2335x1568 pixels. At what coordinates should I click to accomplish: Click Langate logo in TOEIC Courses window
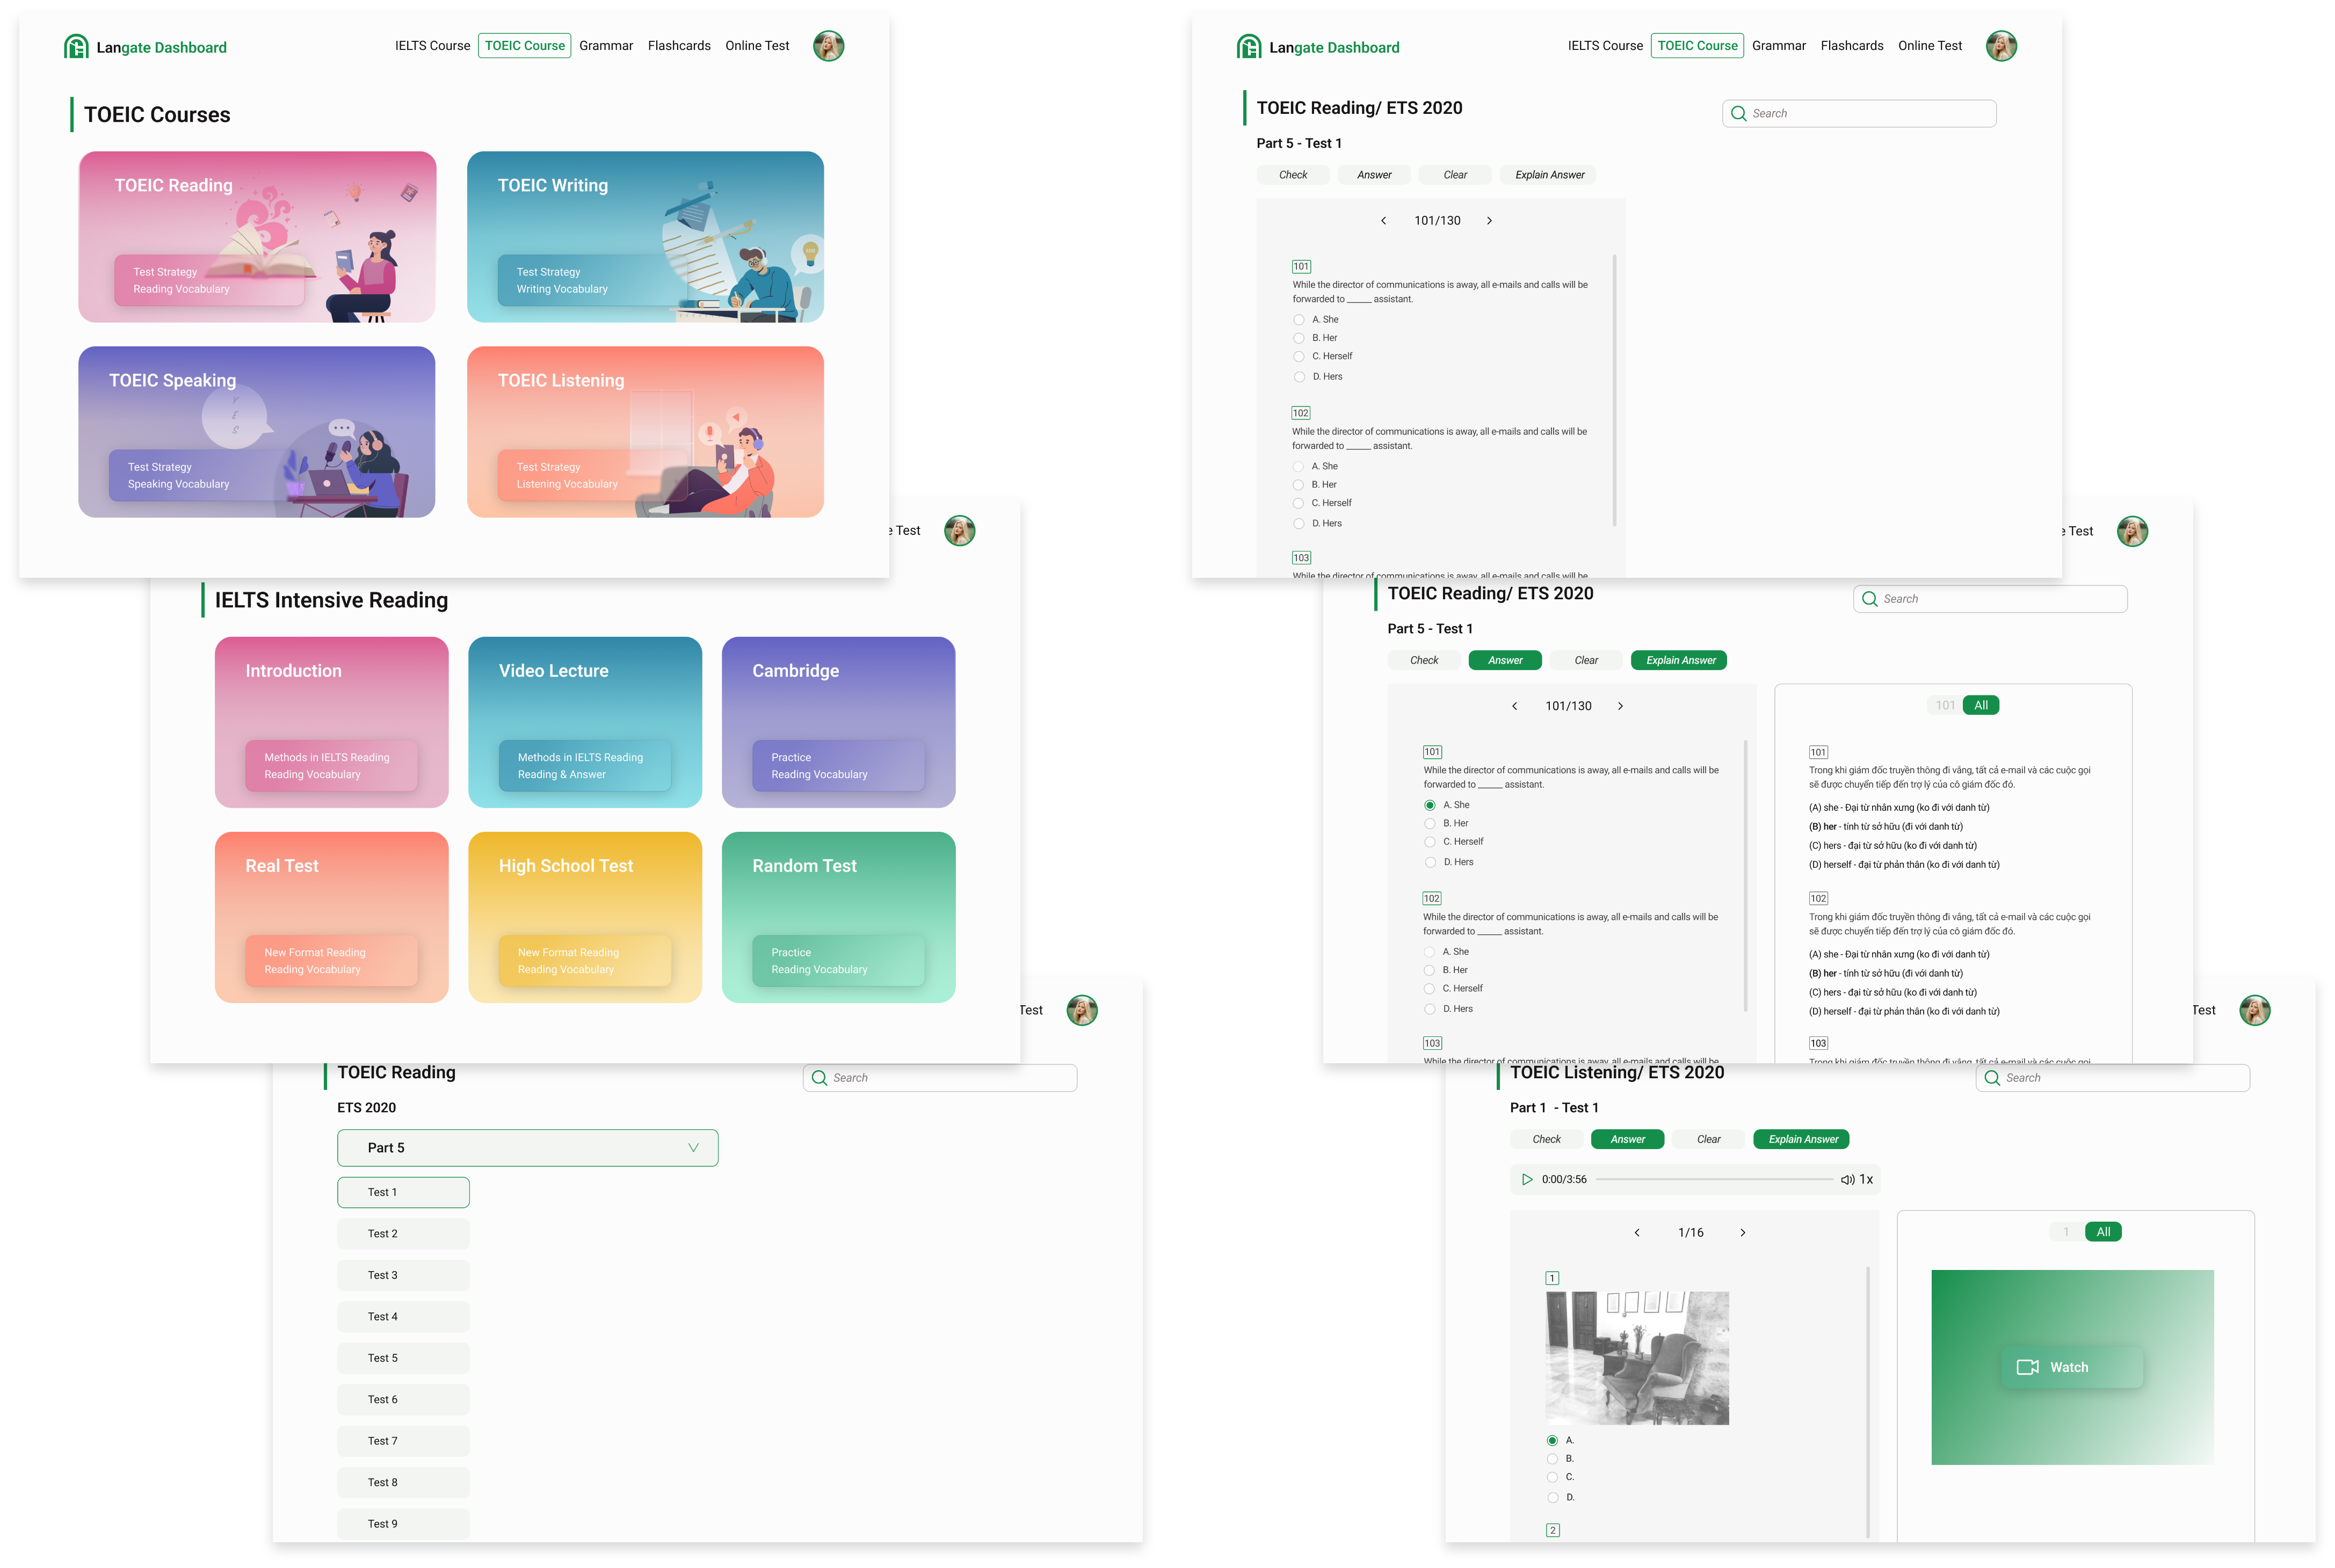(76, 46)
